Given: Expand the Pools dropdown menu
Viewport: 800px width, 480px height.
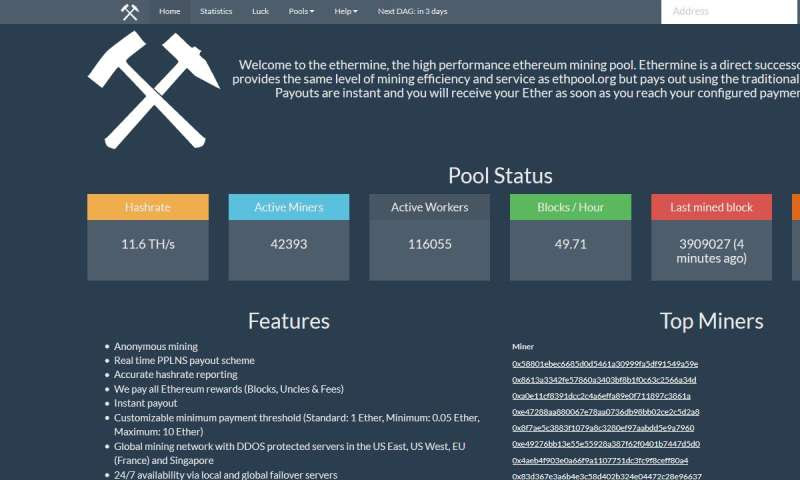Looking at the screenshot, I should point(301,11).
